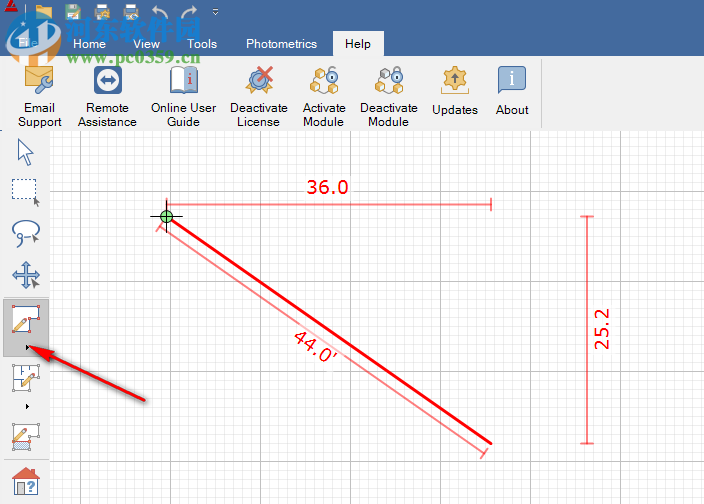Image resolution: width=704 pixels, height=504 pixels.
Task: Save project using the diskette icon
Action: 73,11
